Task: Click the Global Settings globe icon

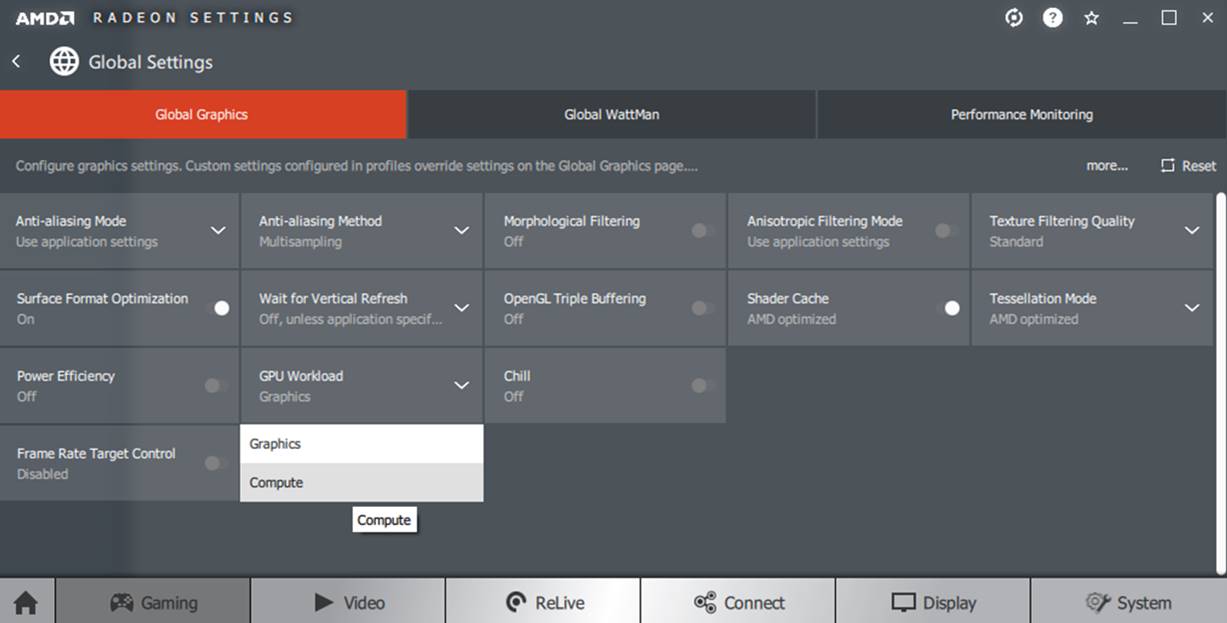Action: click(x=65, y=62)
